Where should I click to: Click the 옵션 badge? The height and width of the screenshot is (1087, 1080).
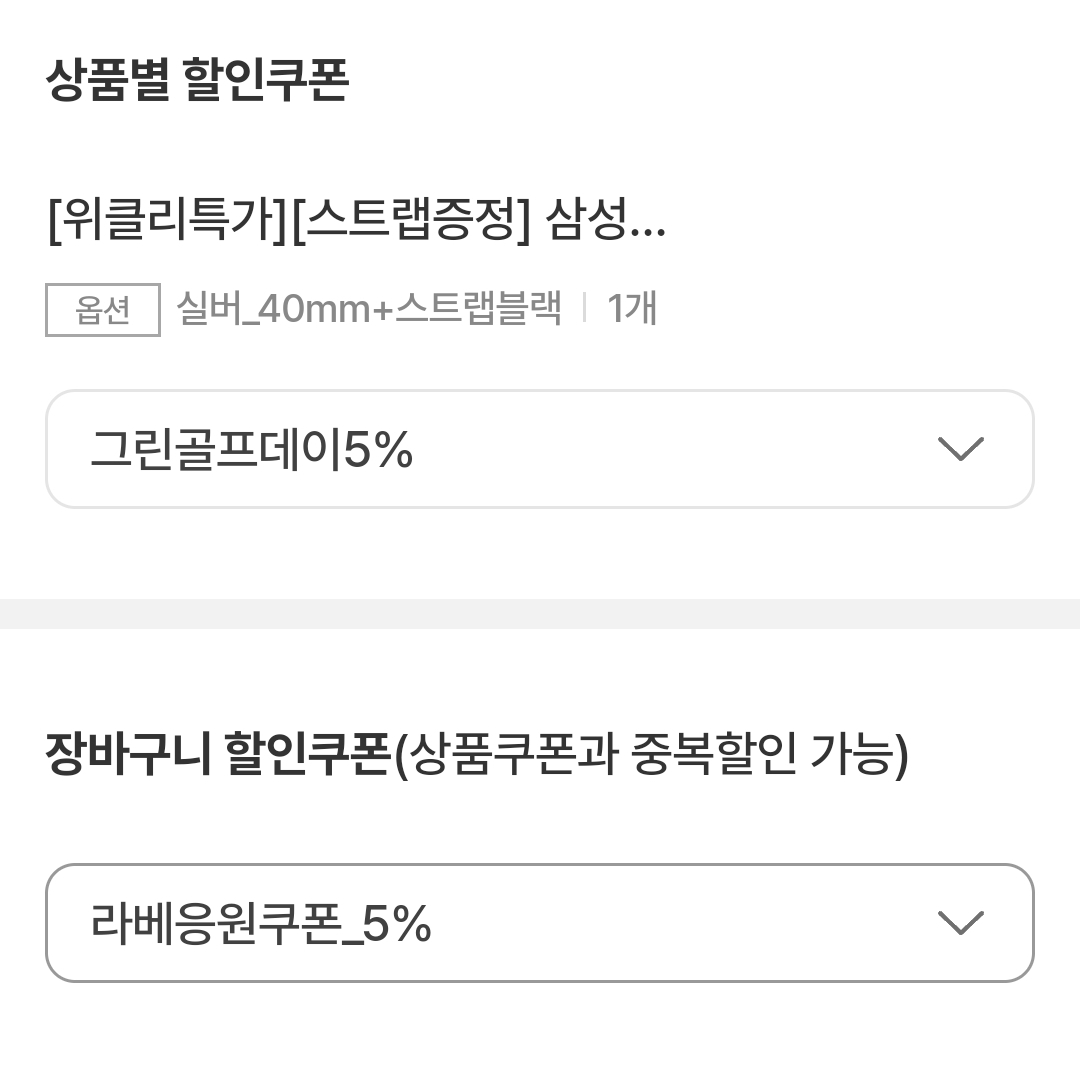pyautogui.click(x=103, y=310)
